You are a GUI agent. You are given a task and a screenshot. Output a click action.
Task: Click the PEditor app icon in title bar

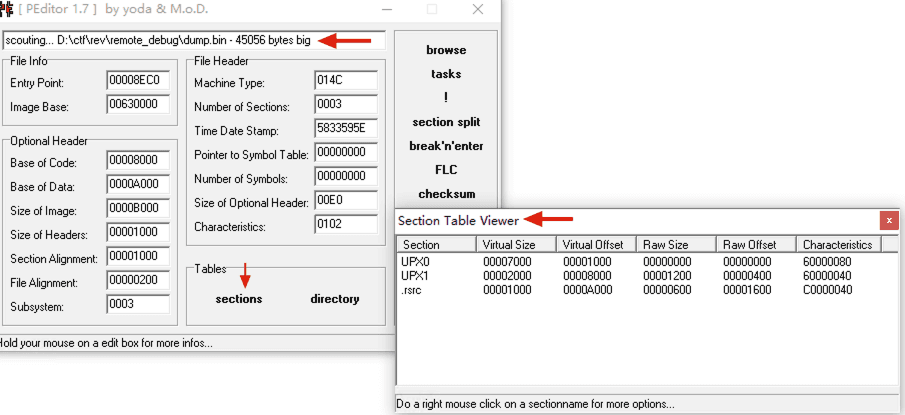click(7, 9)
